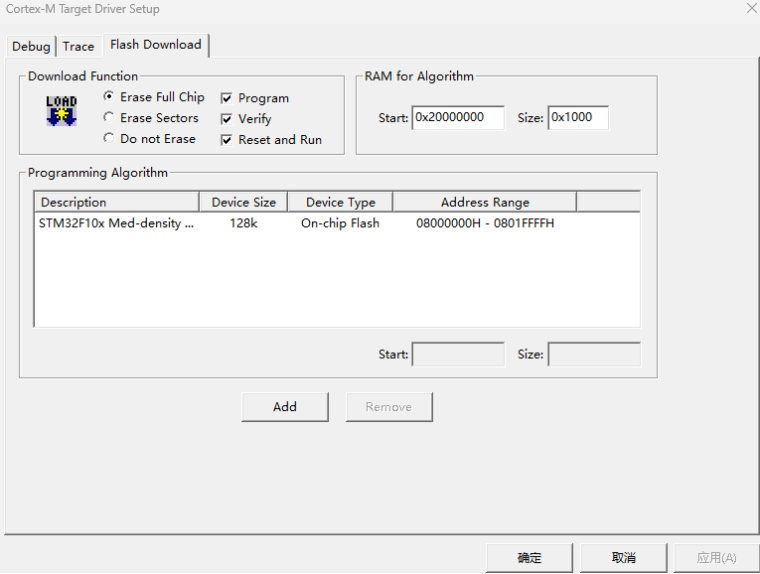
Task: Click the On-chip Flash device type cell
Action: point(340,223)
